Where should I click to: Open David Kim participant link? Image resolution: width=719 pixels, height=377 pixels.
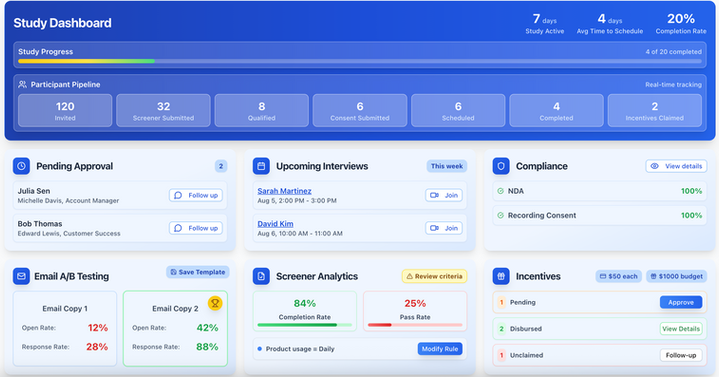pos(275,224)
